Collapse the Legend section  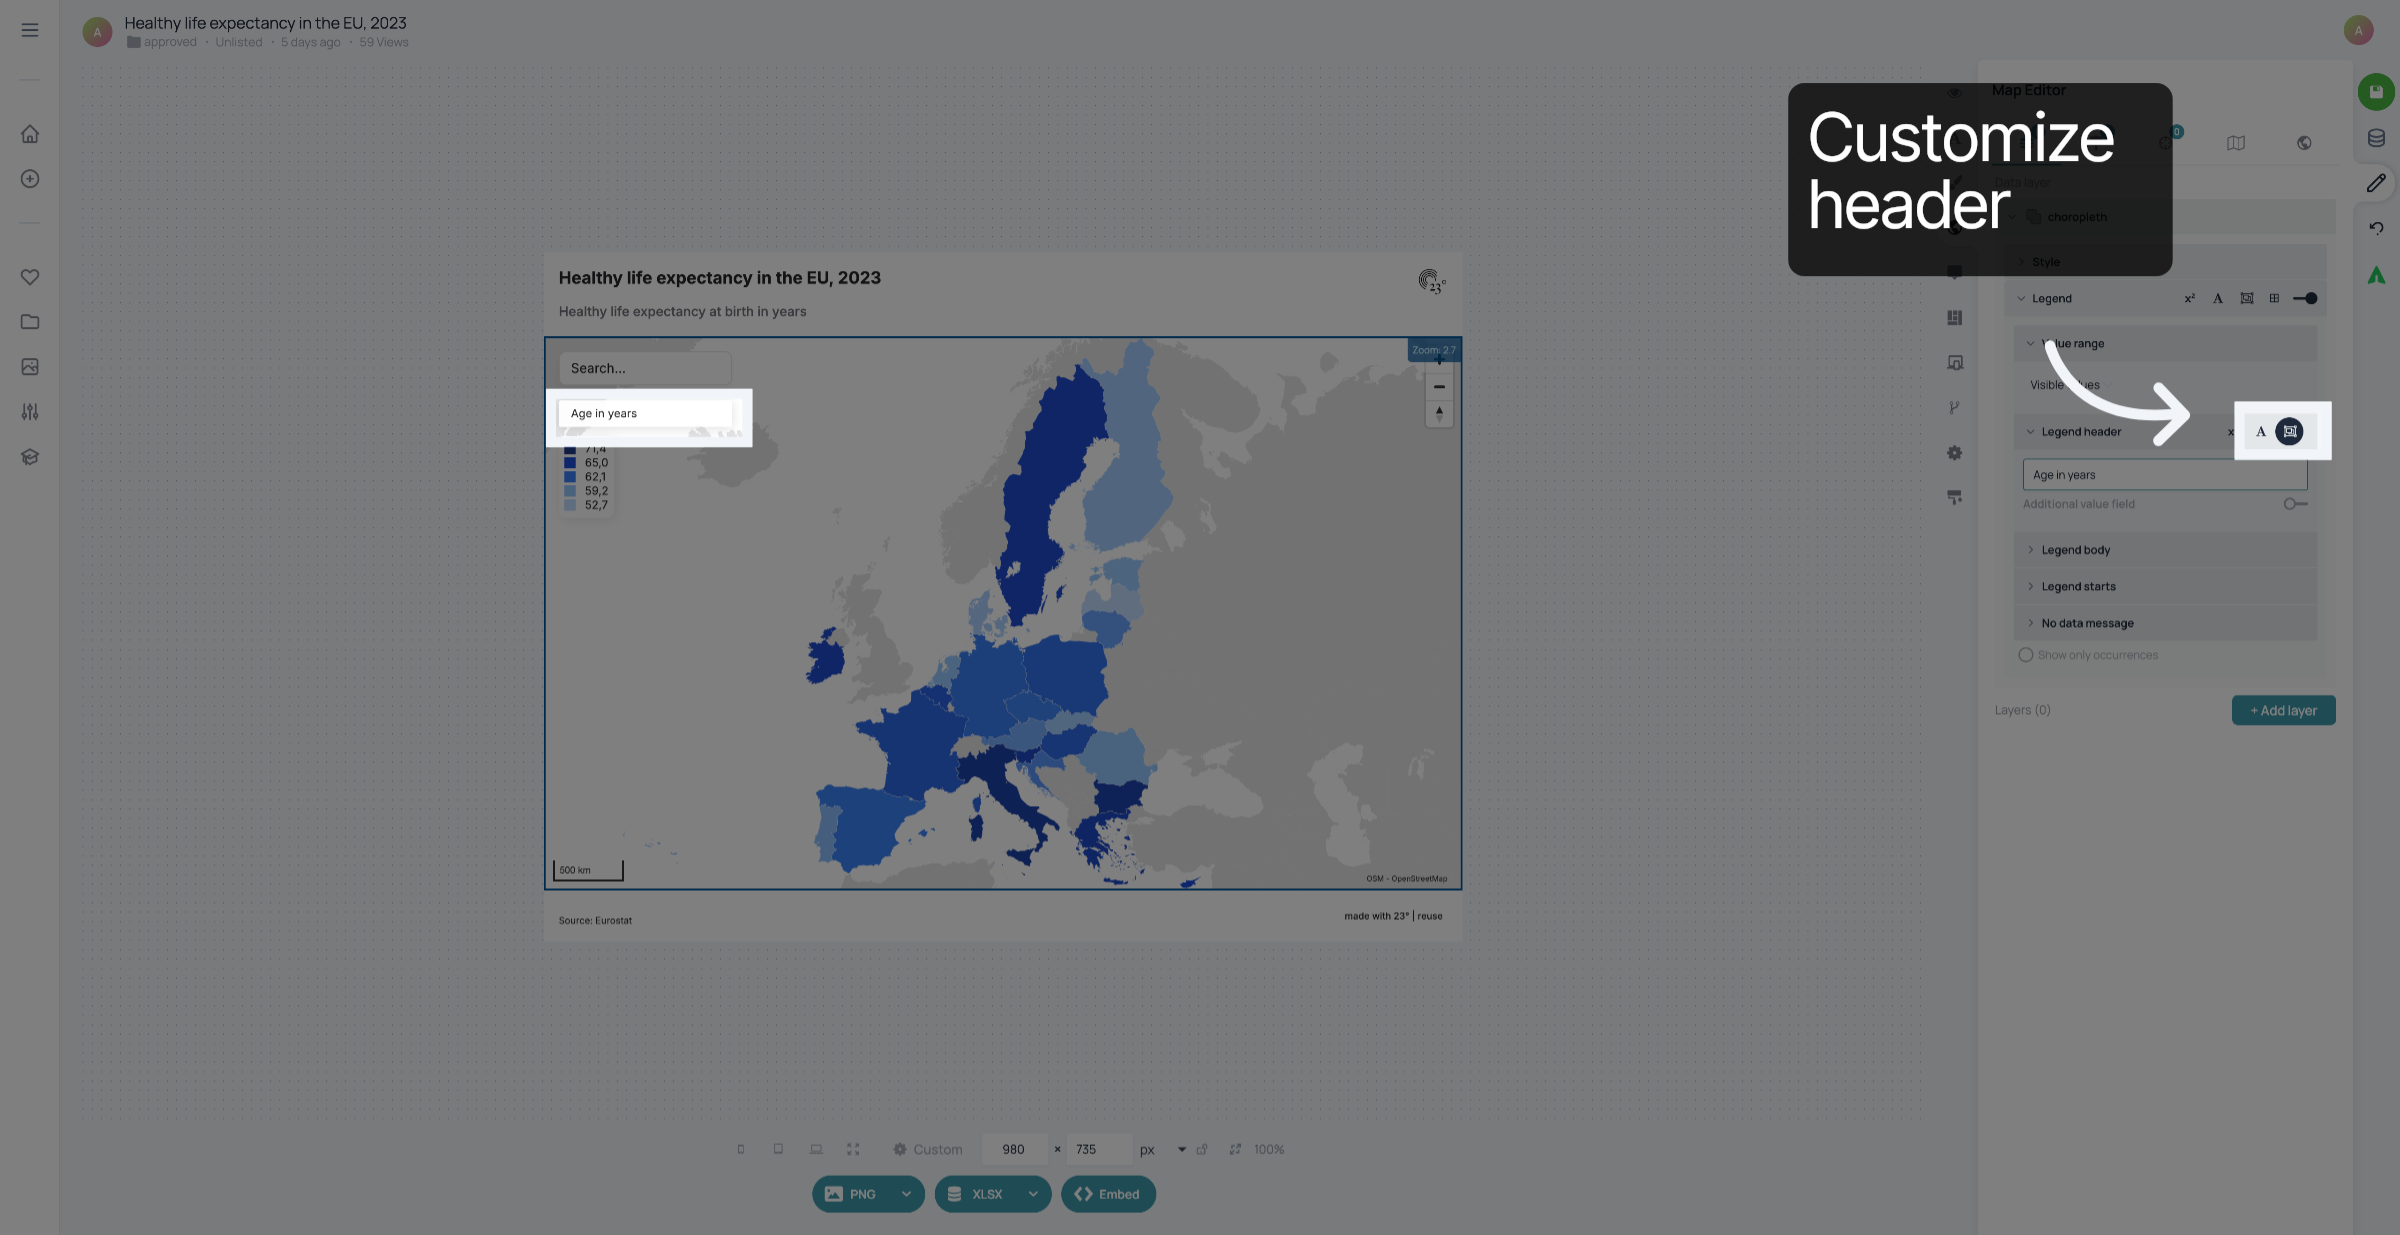pos(2021,298)
